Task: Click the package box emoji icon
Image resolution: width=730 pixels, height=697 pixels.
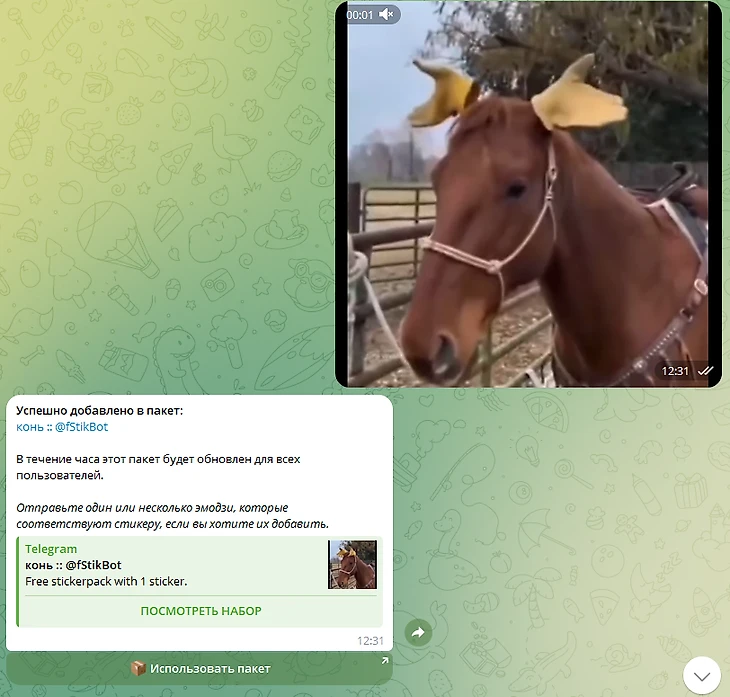Action: click(138, 669)
